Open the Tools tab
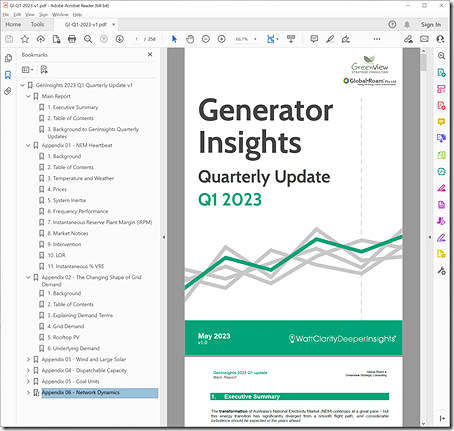Viewport: 454px width, 431px height. [x=37, y=24]
